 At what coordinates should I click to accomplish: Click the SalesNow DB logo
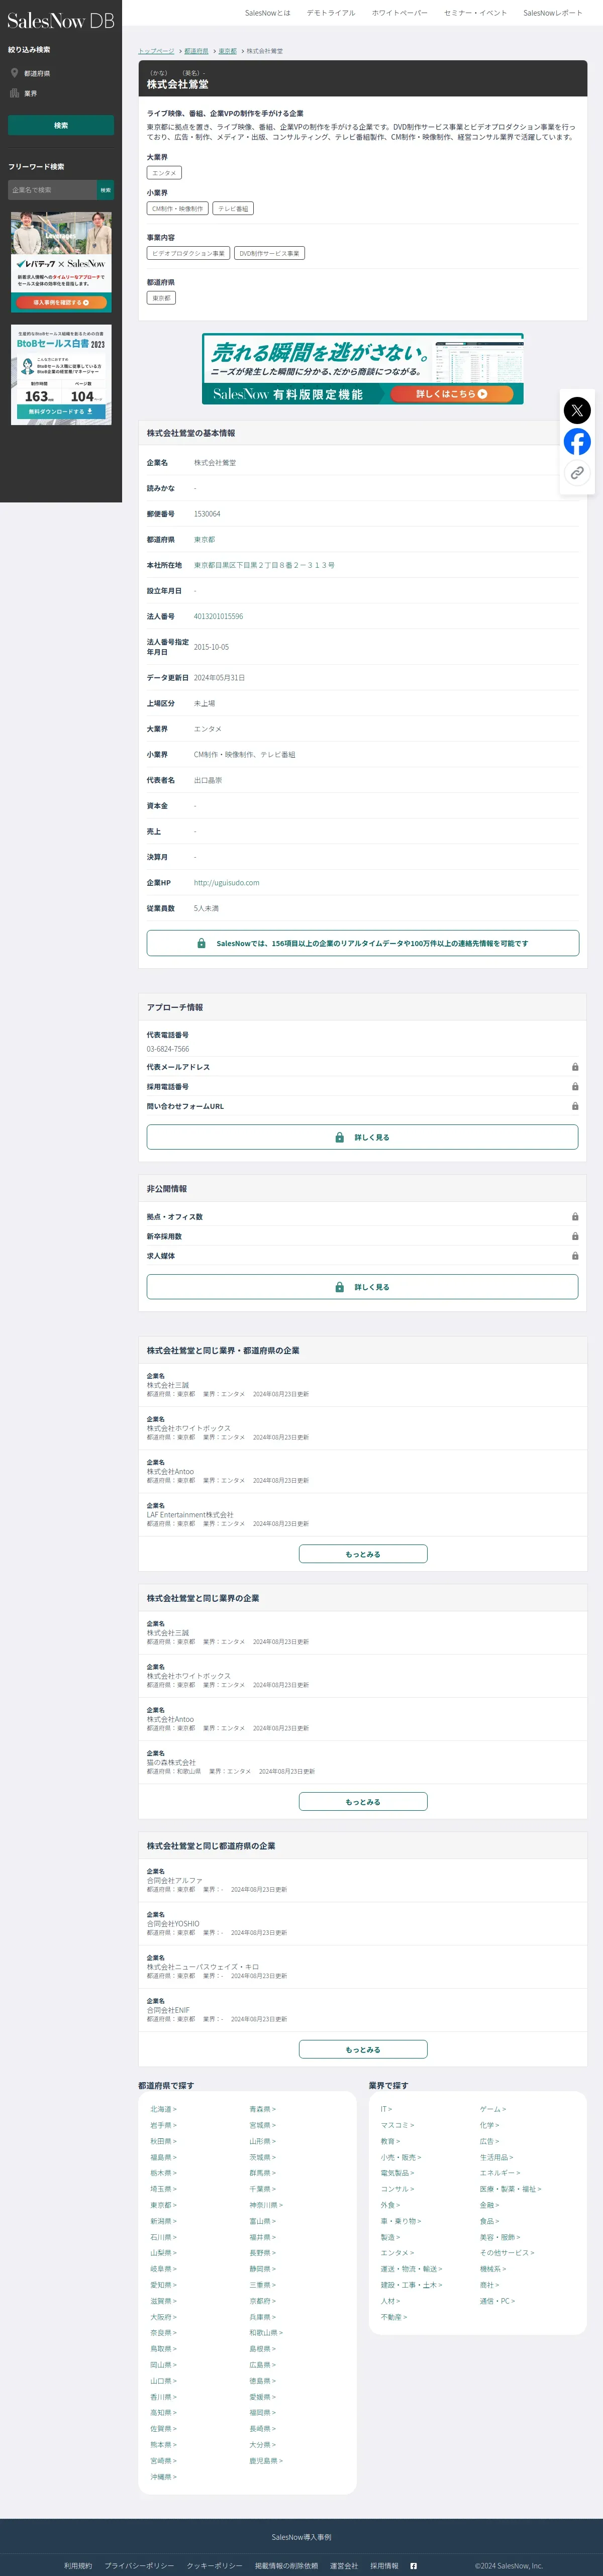click(60, 20)
